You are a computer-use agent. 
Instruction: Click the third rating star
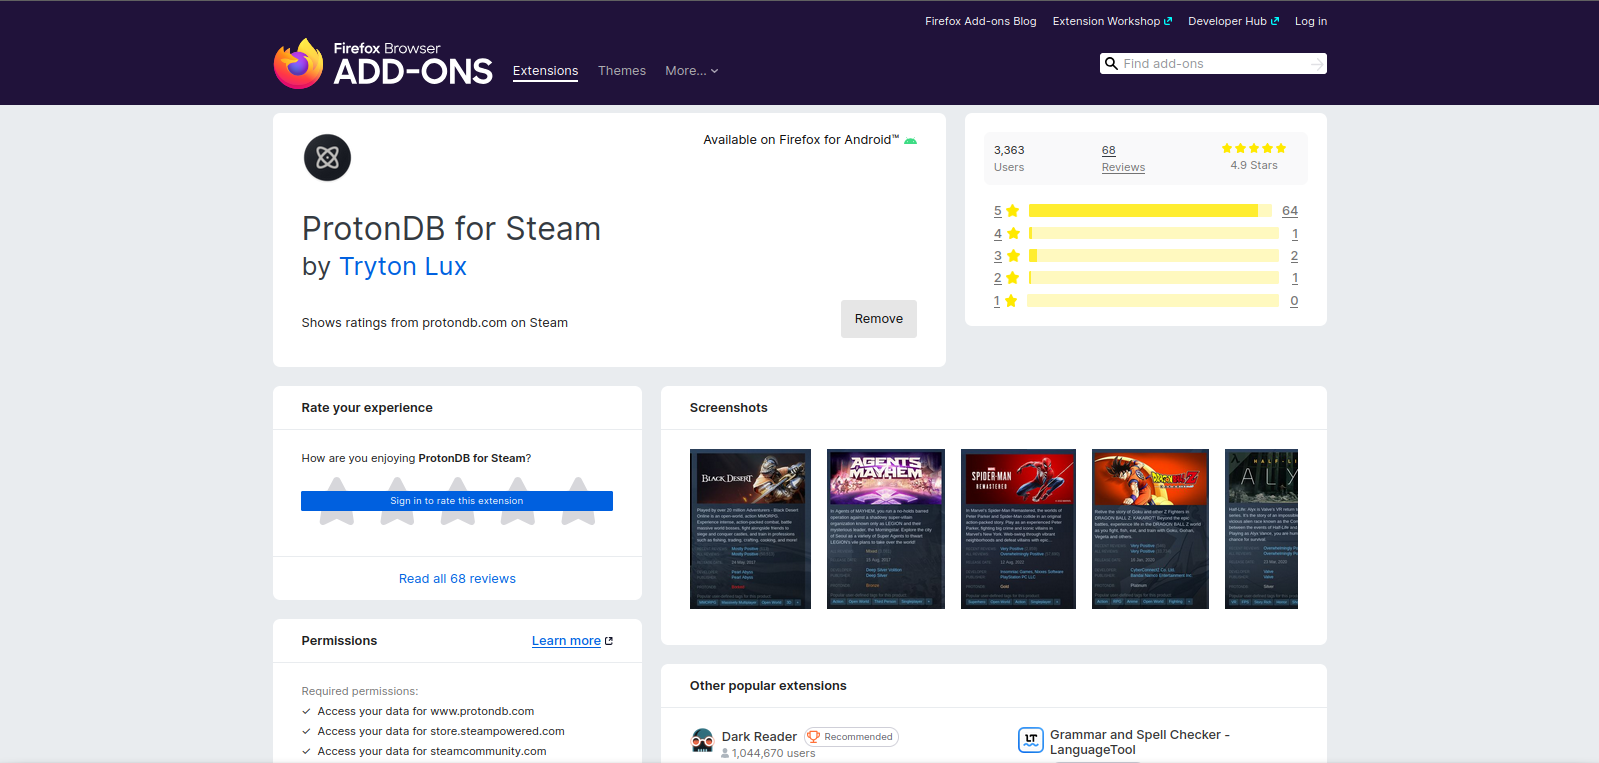[x=457, y=501]
